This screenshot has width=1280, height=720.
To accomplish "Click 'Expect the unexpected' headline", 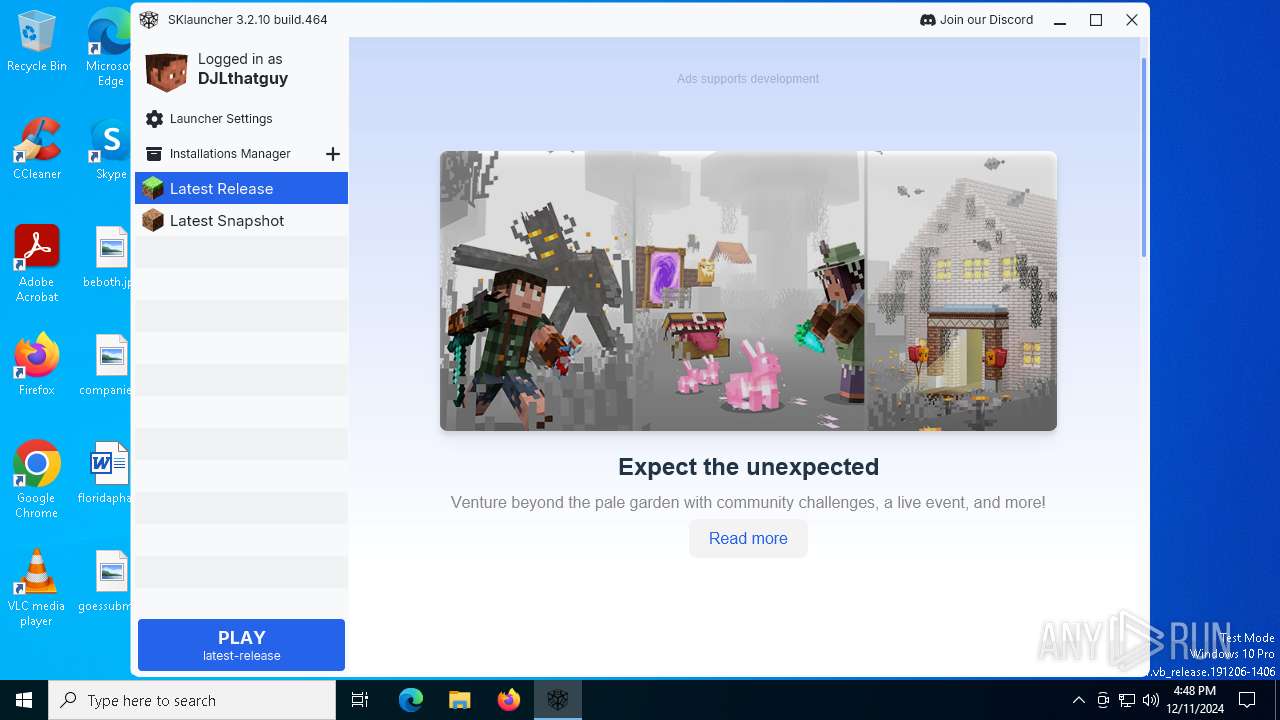I will pos(748,467).
